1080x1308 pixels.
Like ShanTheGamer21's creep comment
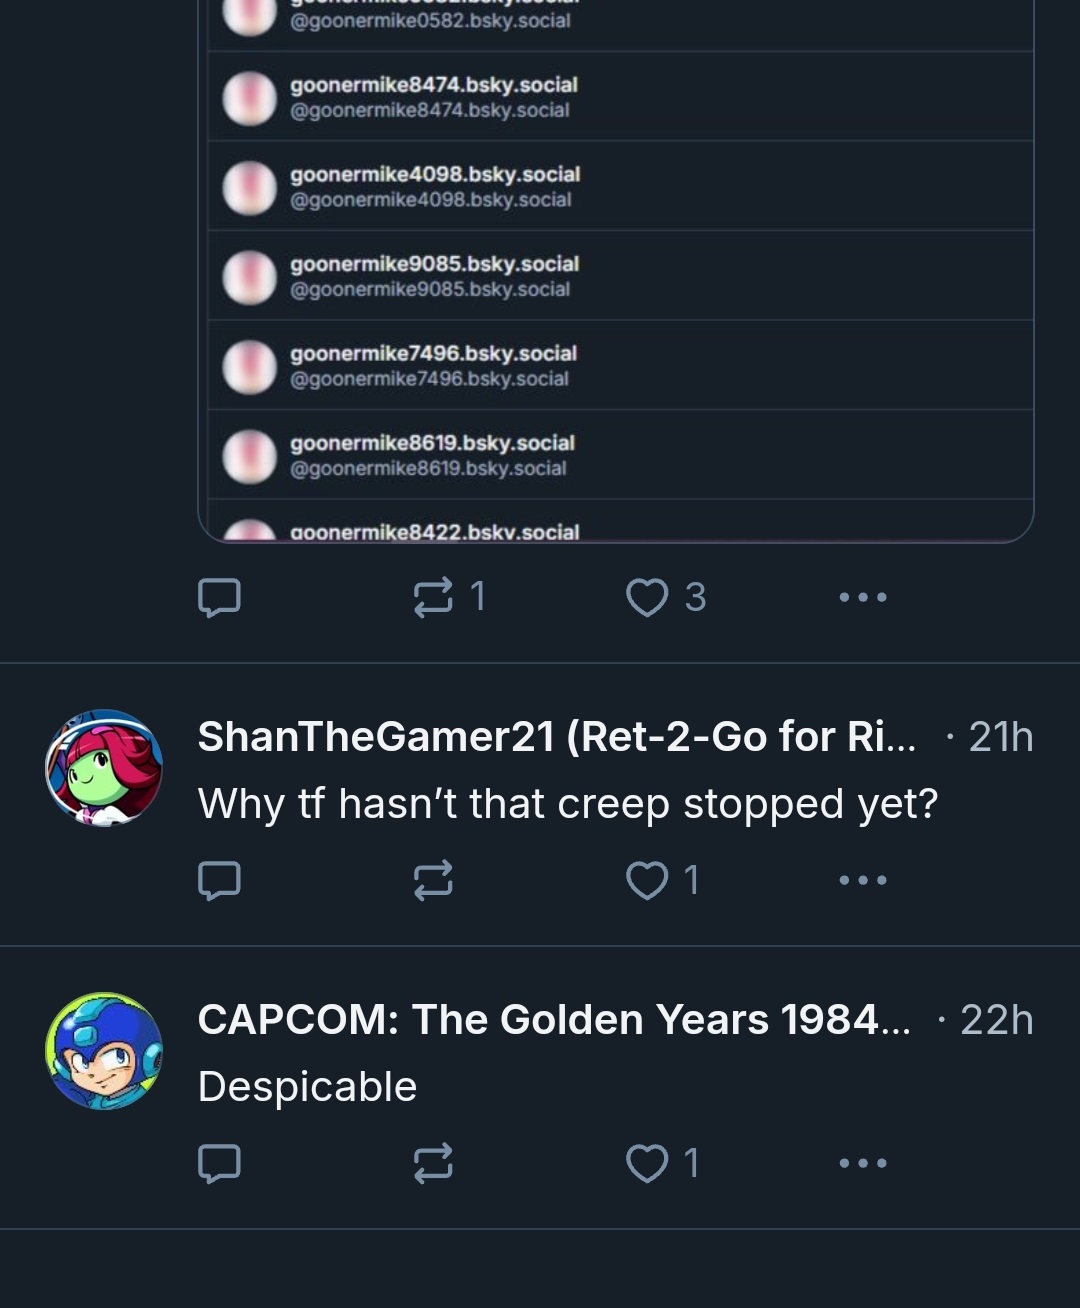coord(647,880)
